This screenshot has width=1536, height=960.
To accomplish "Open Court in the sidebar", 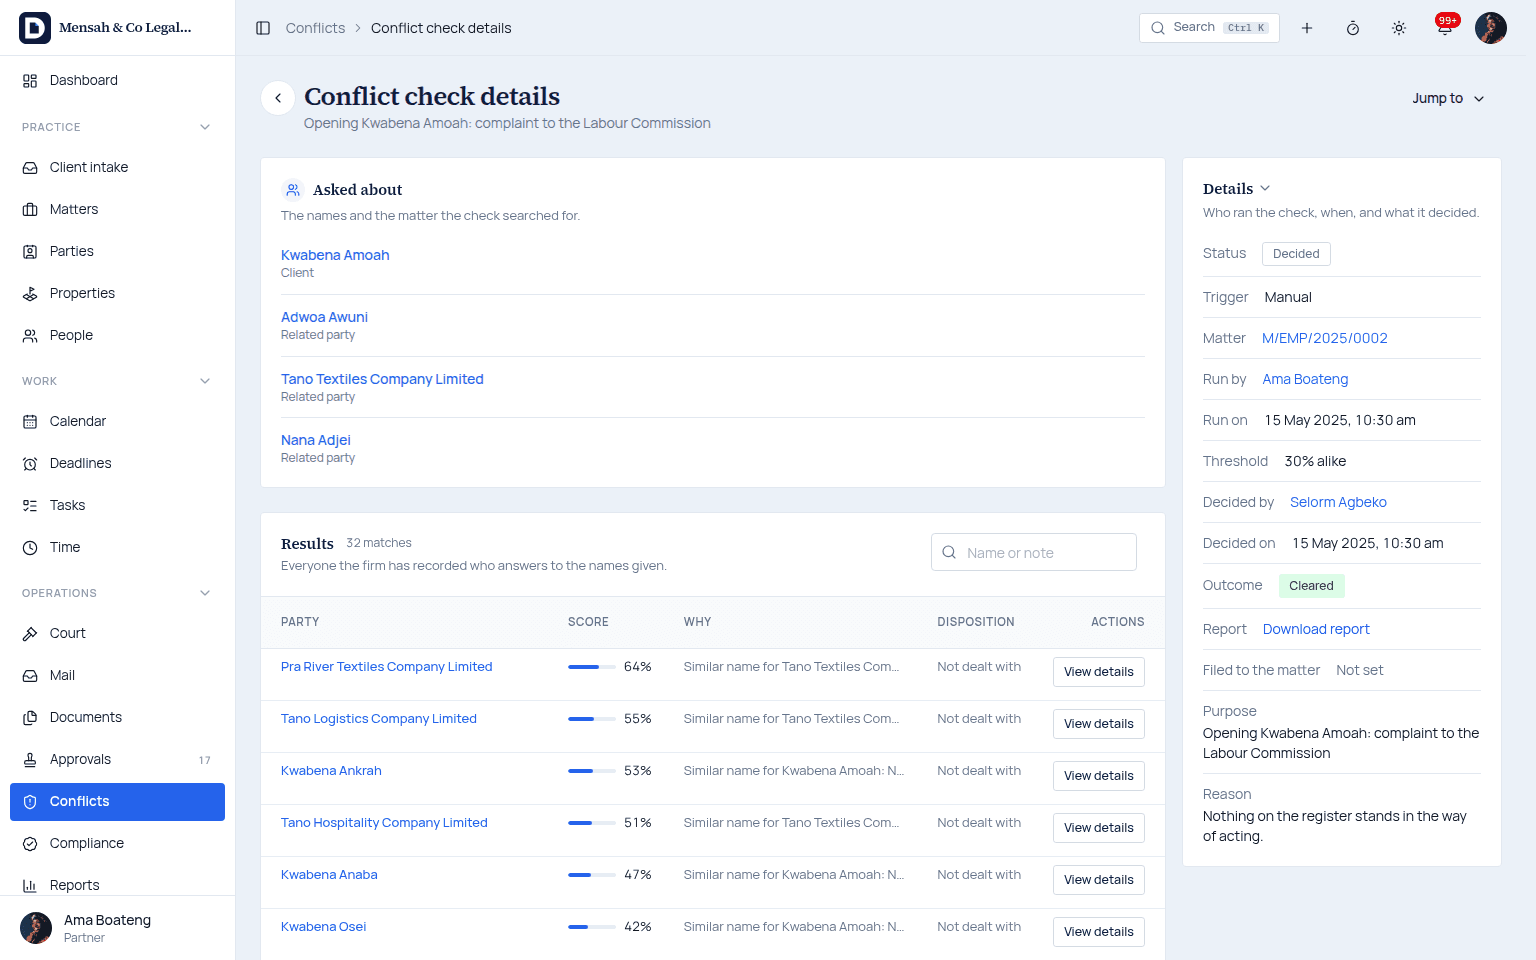I will (x=117, y=633).
